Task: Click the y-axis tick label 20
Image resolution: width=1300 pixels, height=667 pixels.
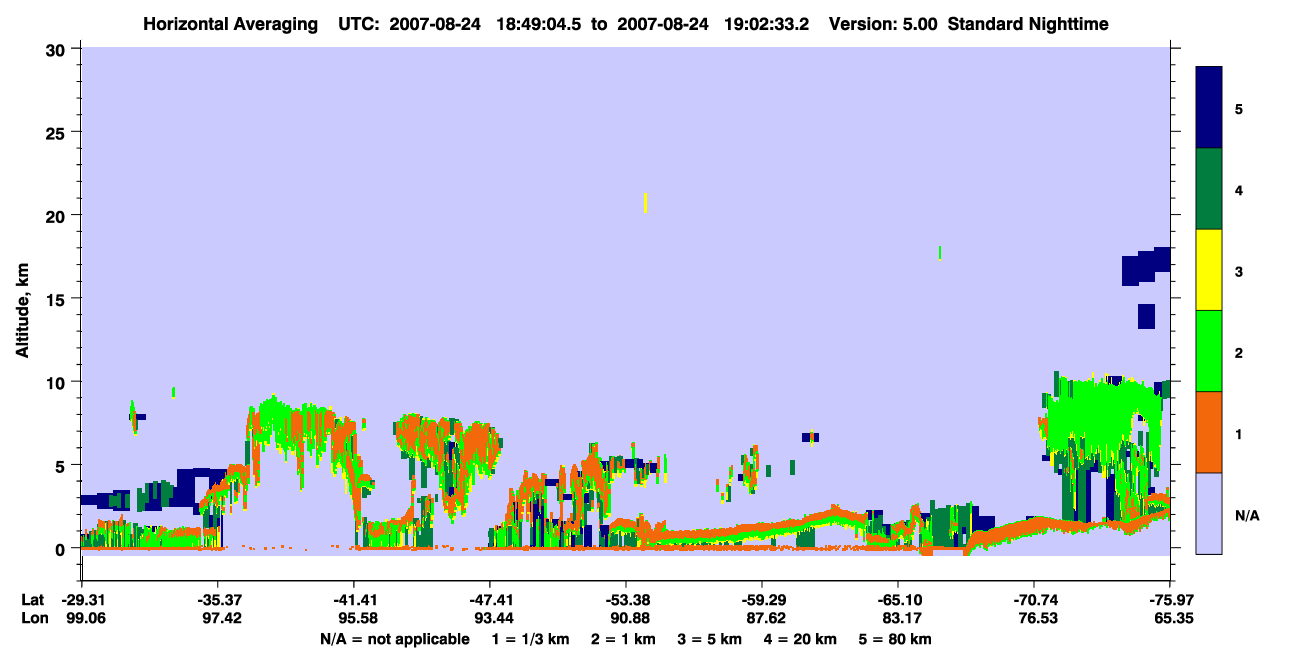Action: [57, 215]
